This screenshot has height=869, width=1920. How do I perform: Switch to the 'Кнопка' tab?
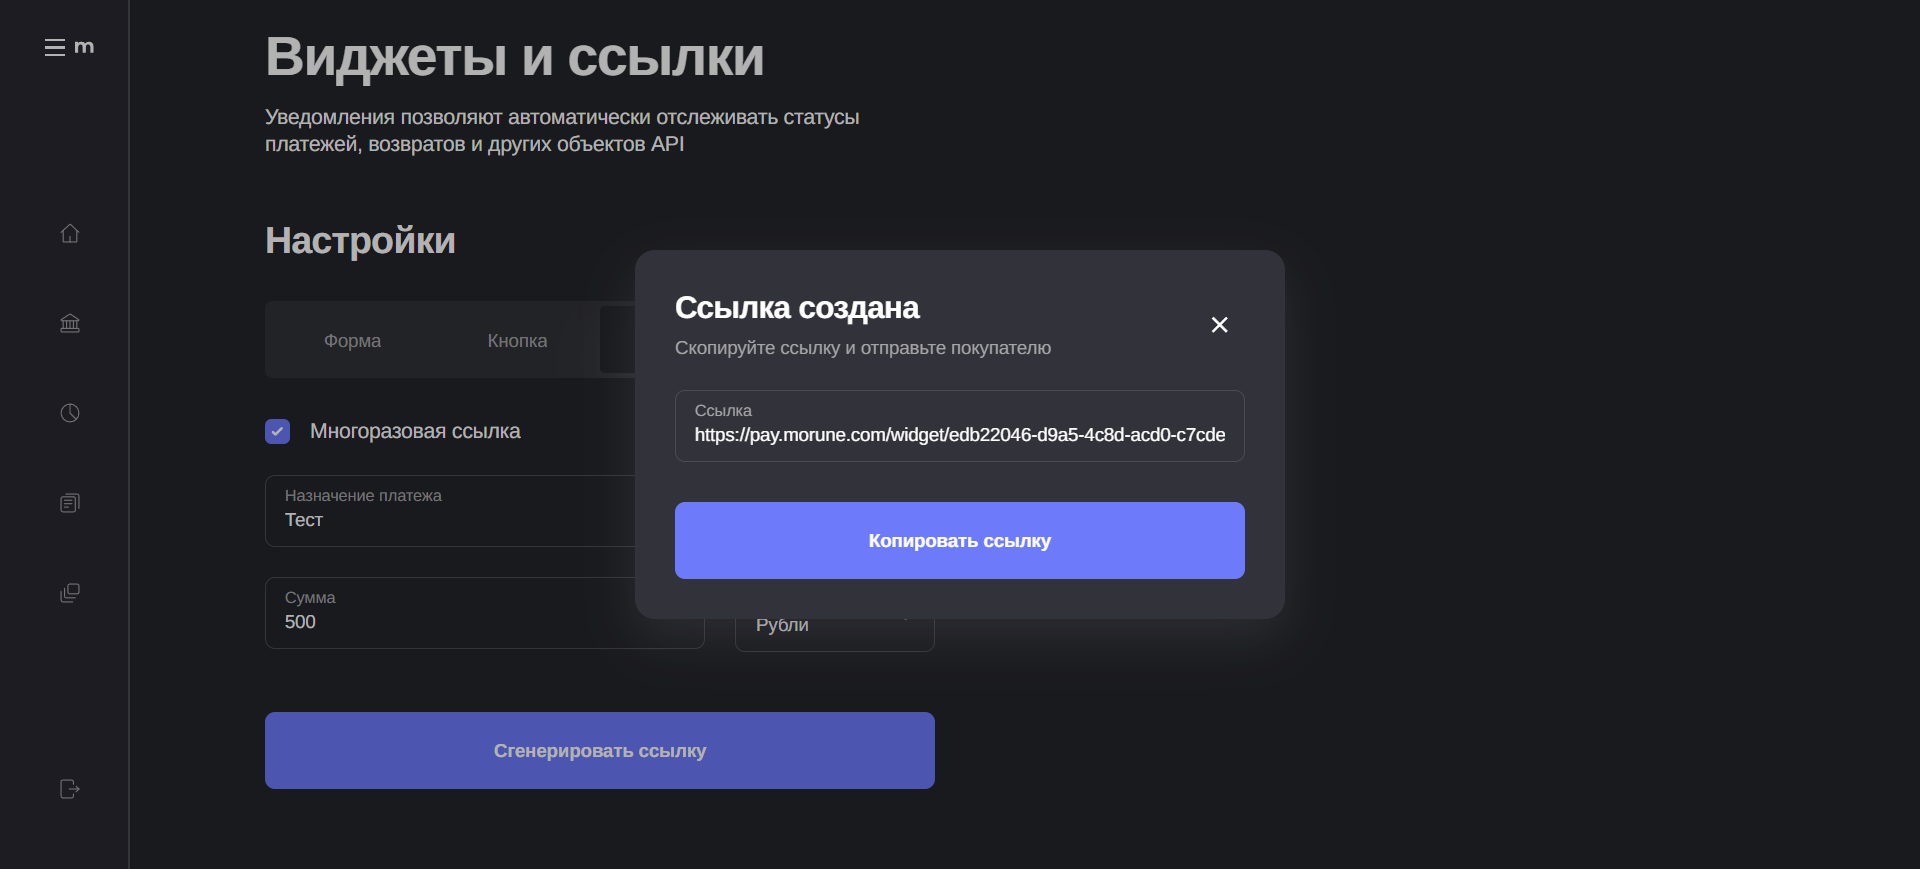pos(517,341)
